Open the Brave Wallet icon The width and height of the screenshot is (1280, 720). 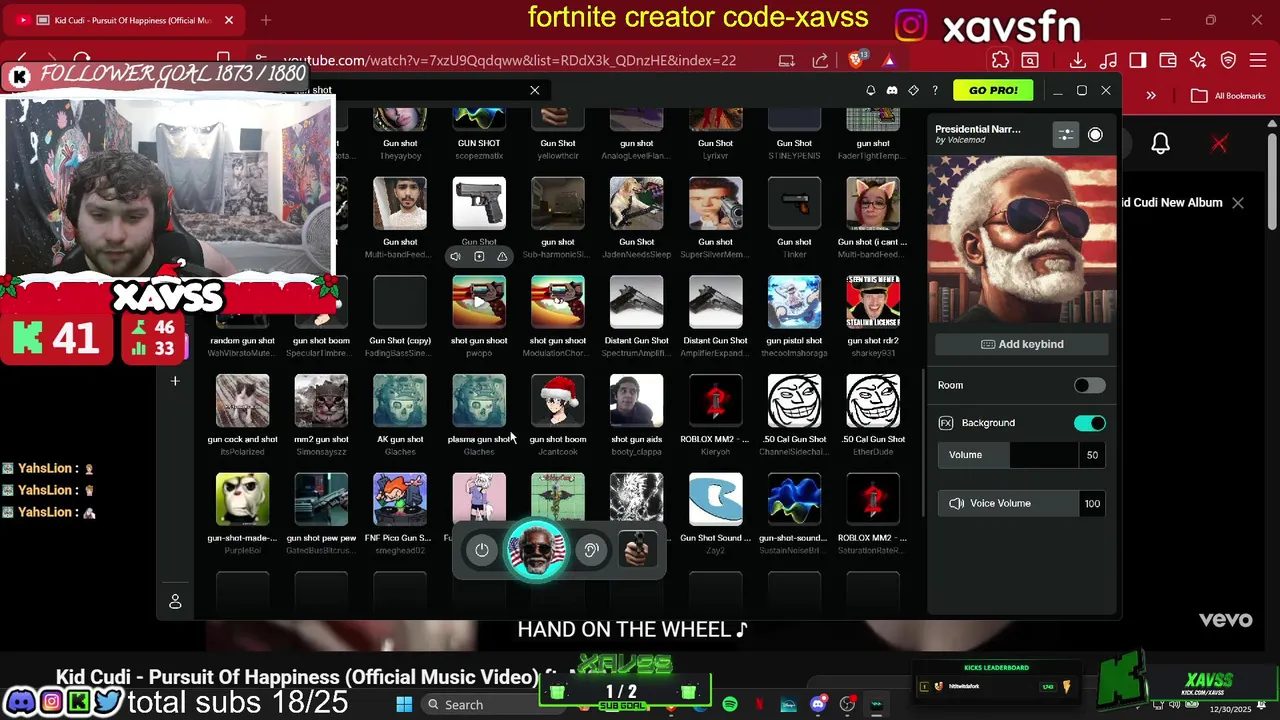pos(1168,60)
